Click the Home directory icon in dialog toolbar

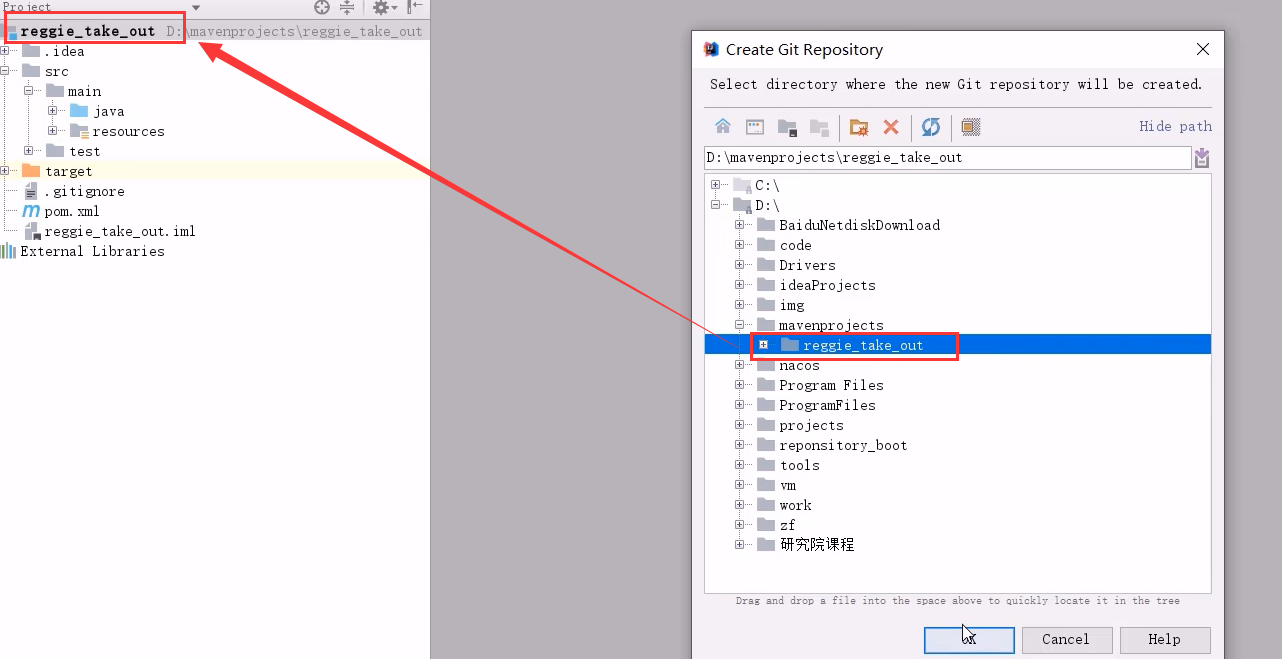click(x=722, y=127)
